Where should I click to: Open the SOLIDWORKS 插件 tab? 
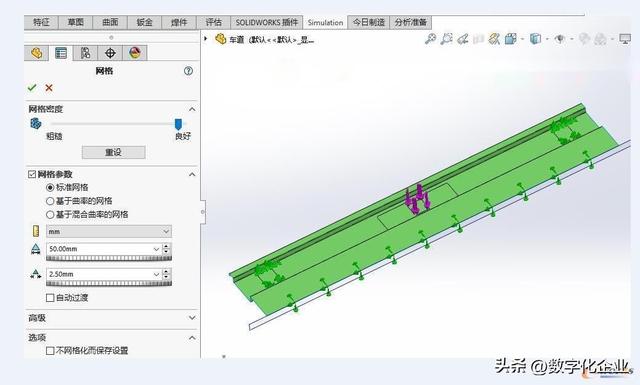coord(267,22)
